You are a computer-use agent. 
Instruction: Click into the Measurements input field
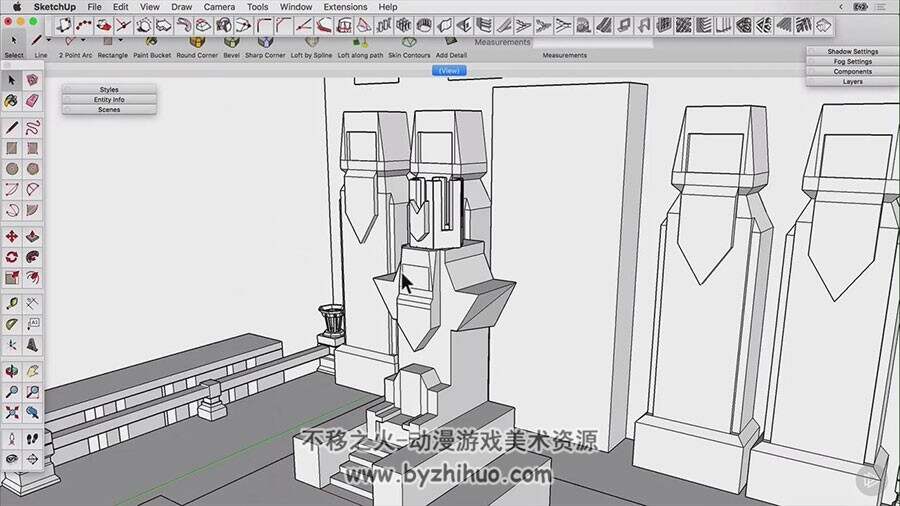[x=593, y=42]
